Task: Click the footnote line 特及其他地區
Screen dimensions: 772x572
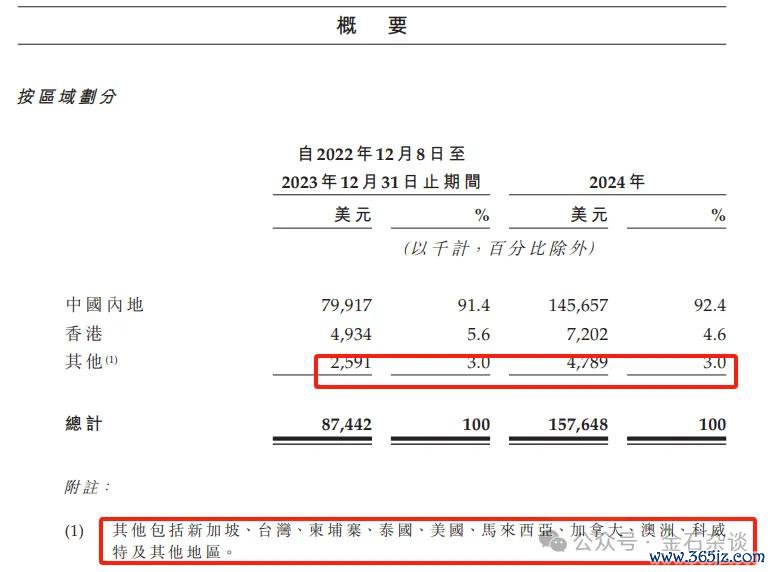Action: coord(173,552)
